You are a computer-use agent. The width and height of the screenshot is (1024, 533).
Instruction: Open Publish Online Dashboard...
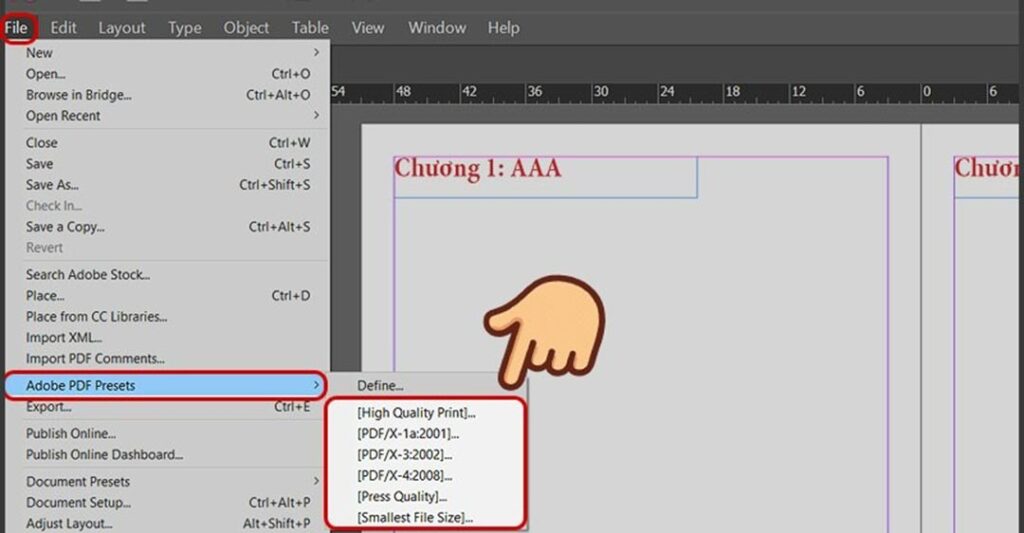(x=167, y=455)
